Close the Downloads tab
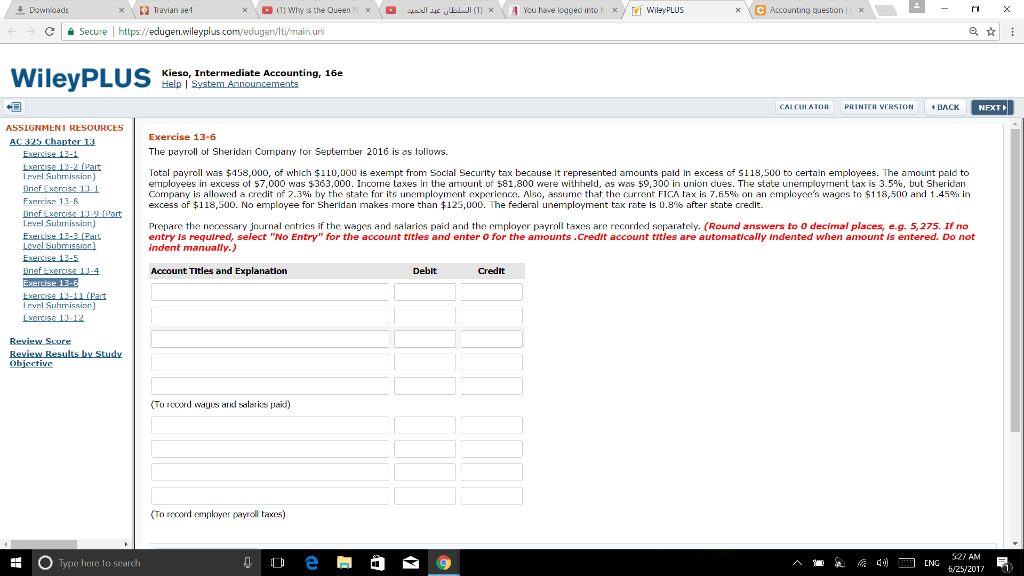Screen dimensions: 1024x576 point(121,10)
